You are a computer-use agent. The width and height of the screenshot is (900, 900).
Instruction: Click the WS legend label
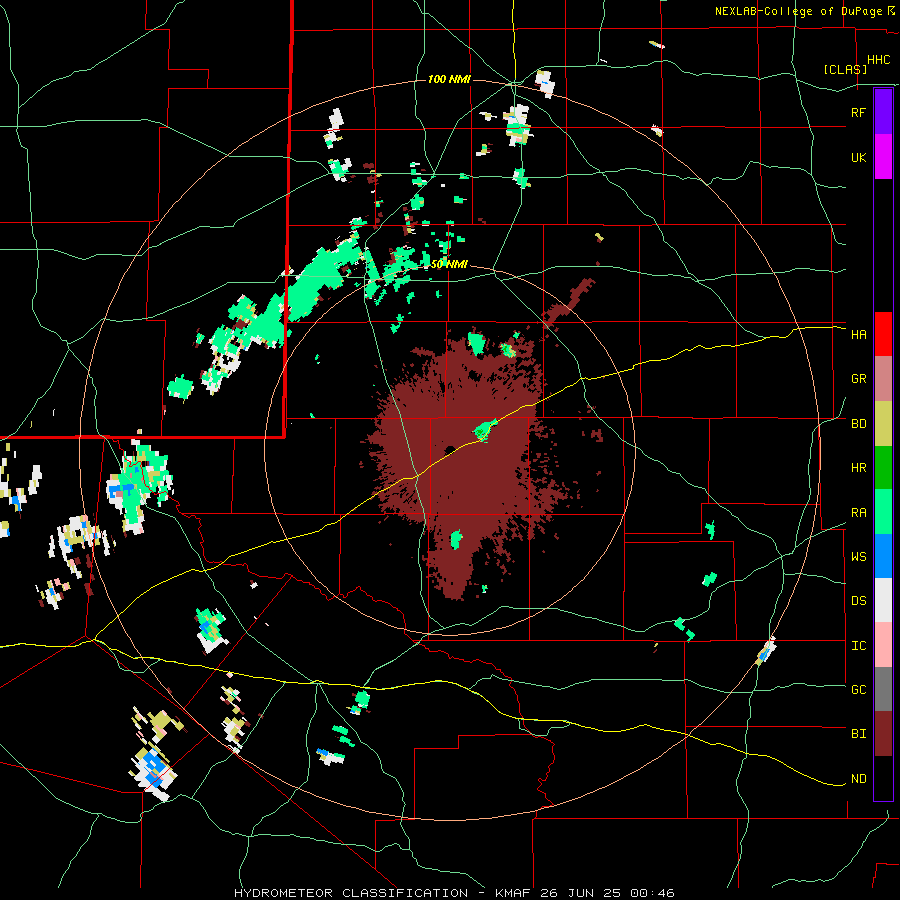coord(858,557)
